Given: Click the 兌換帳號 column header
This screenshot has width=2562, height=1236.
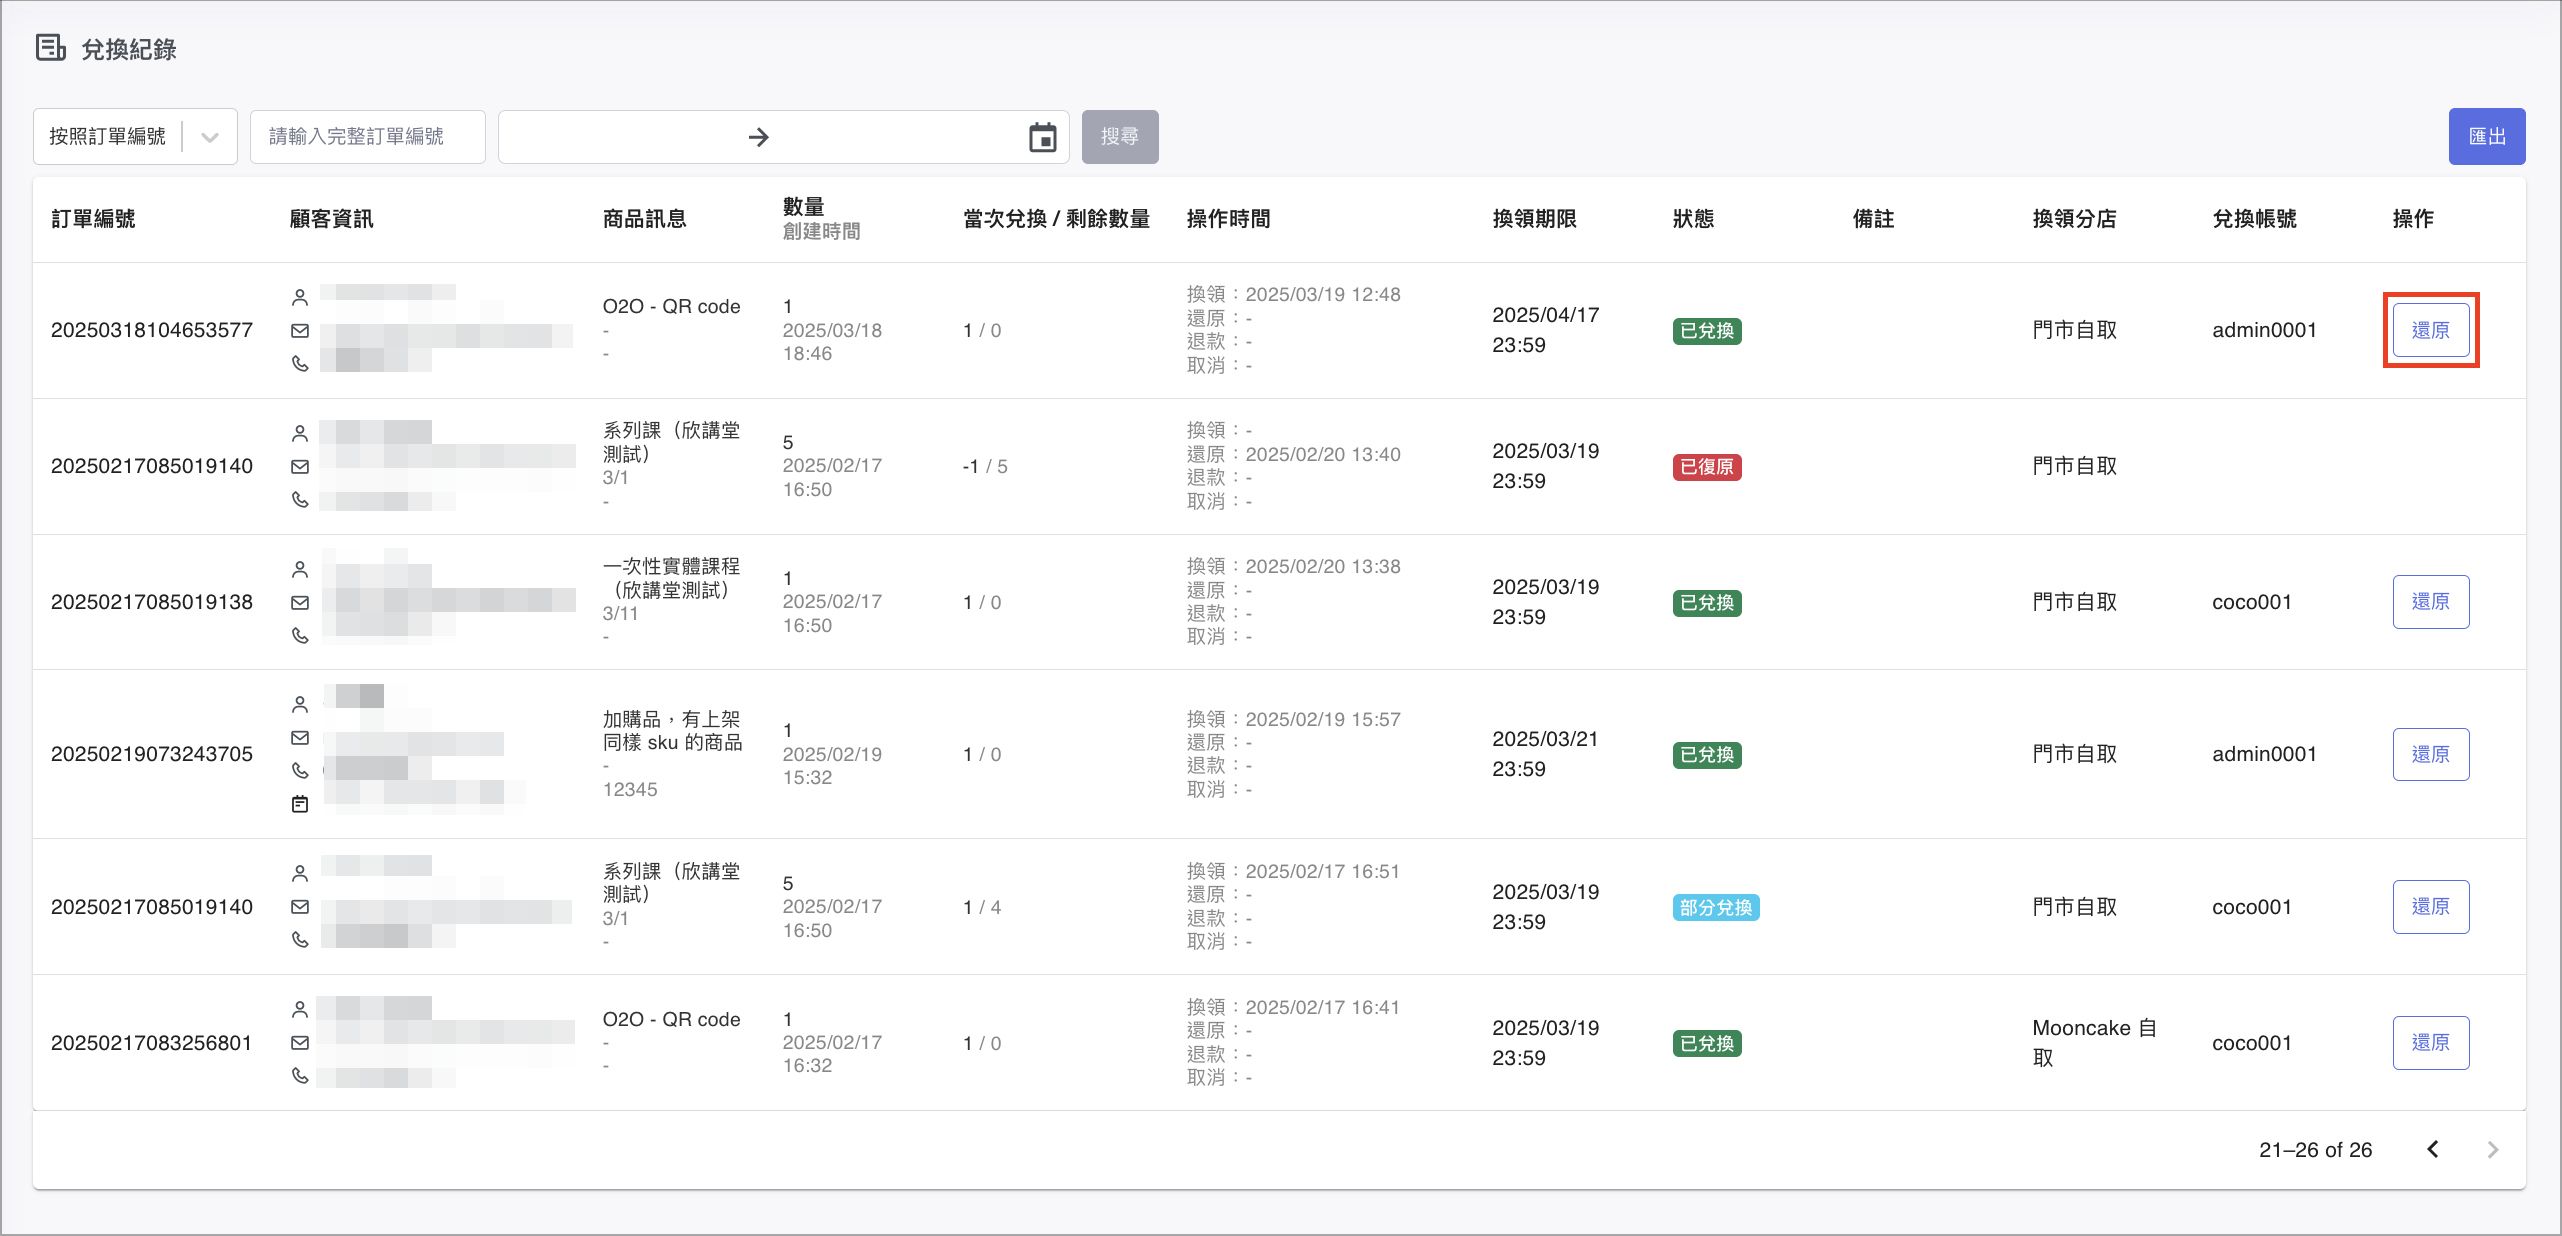Looking at the screenshot, I should pos(2254,219).
